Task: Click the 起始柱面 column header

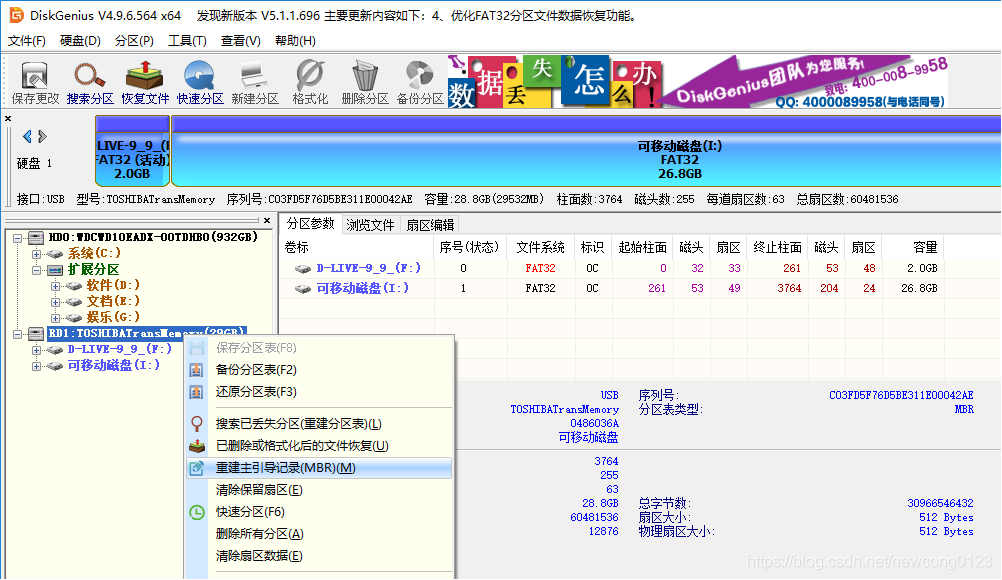Action: tap(642, 247)
